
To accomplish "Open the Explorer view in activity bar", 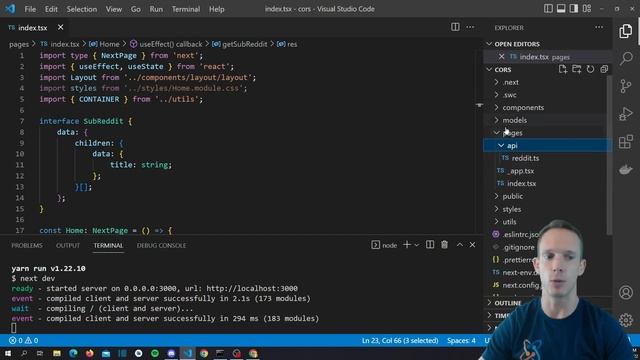I will 625,31.
